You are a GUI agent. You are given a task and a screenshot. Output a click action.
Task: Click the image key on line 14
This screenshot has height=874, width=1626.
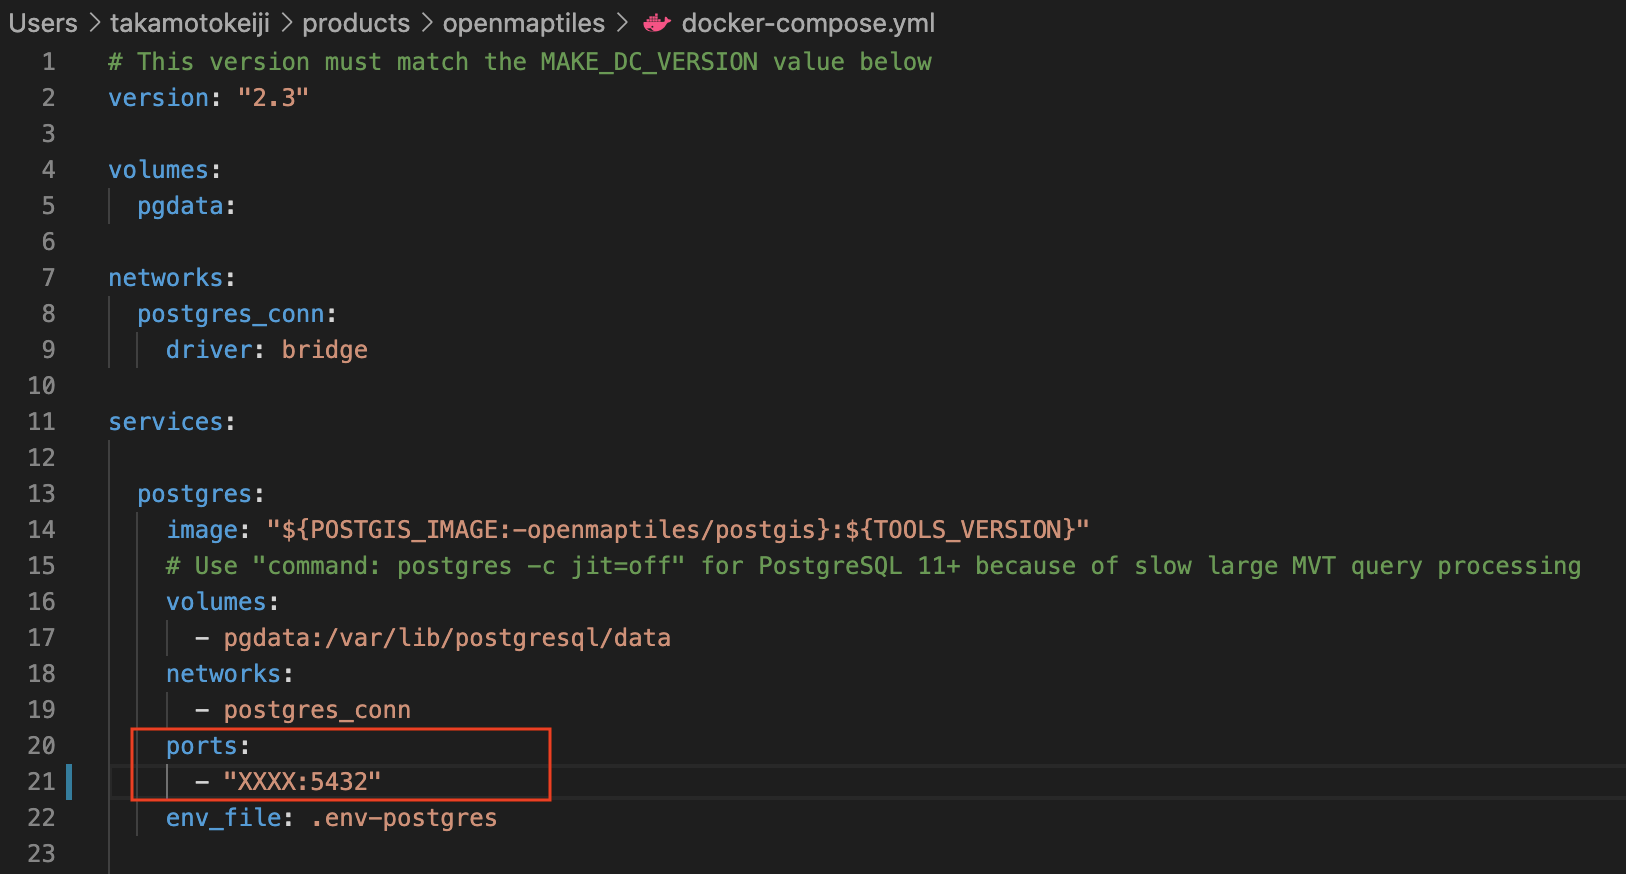tap(202, 530)
